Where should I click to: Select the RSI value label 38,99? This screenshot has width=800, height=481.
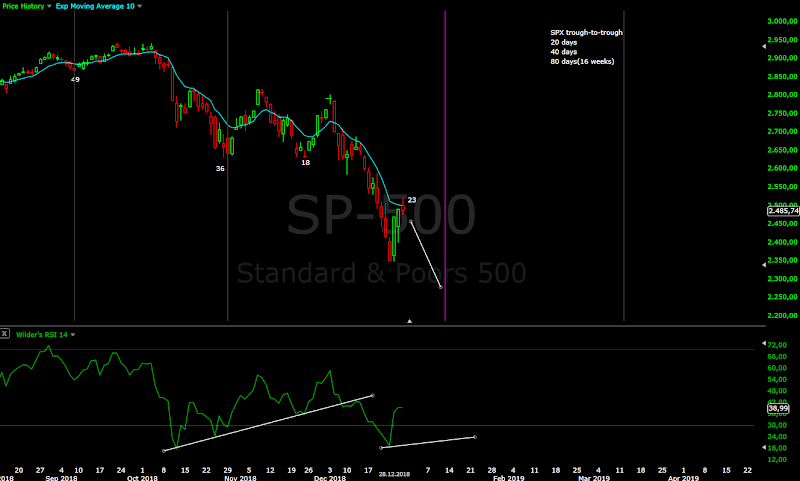[x=779, y=409]
